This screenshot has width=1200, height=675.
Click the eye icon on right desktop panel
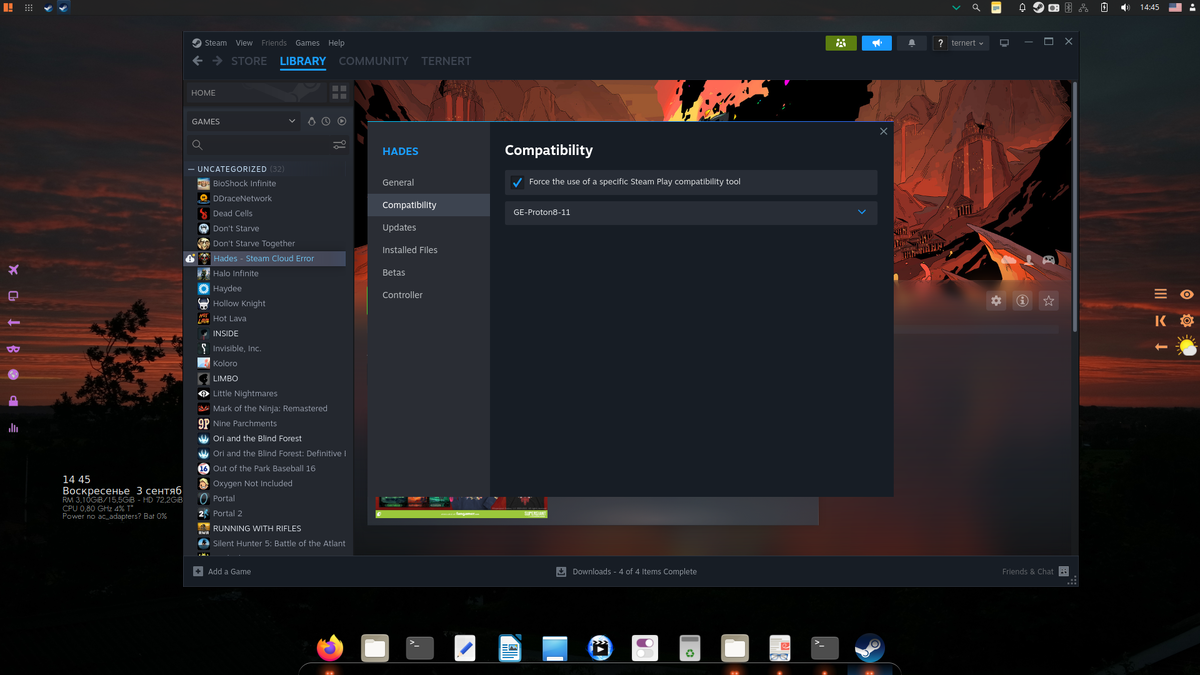1187,294
